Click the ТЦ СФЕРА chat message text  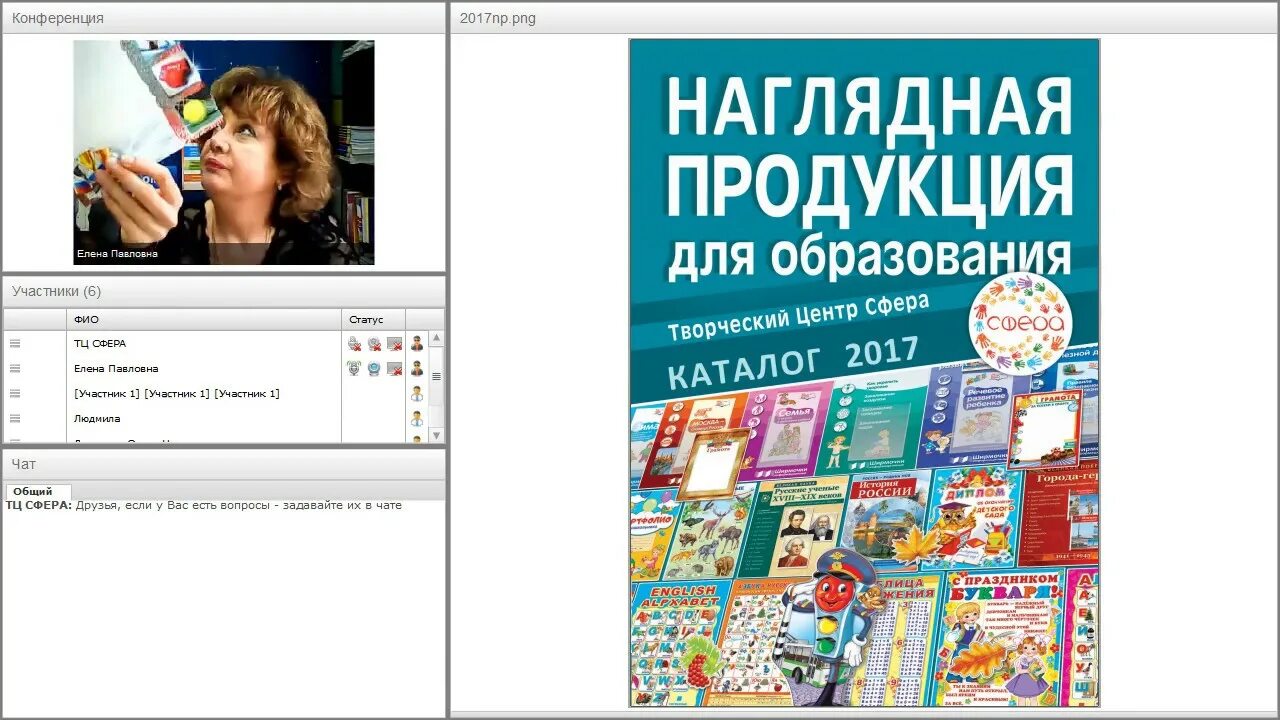204,505
